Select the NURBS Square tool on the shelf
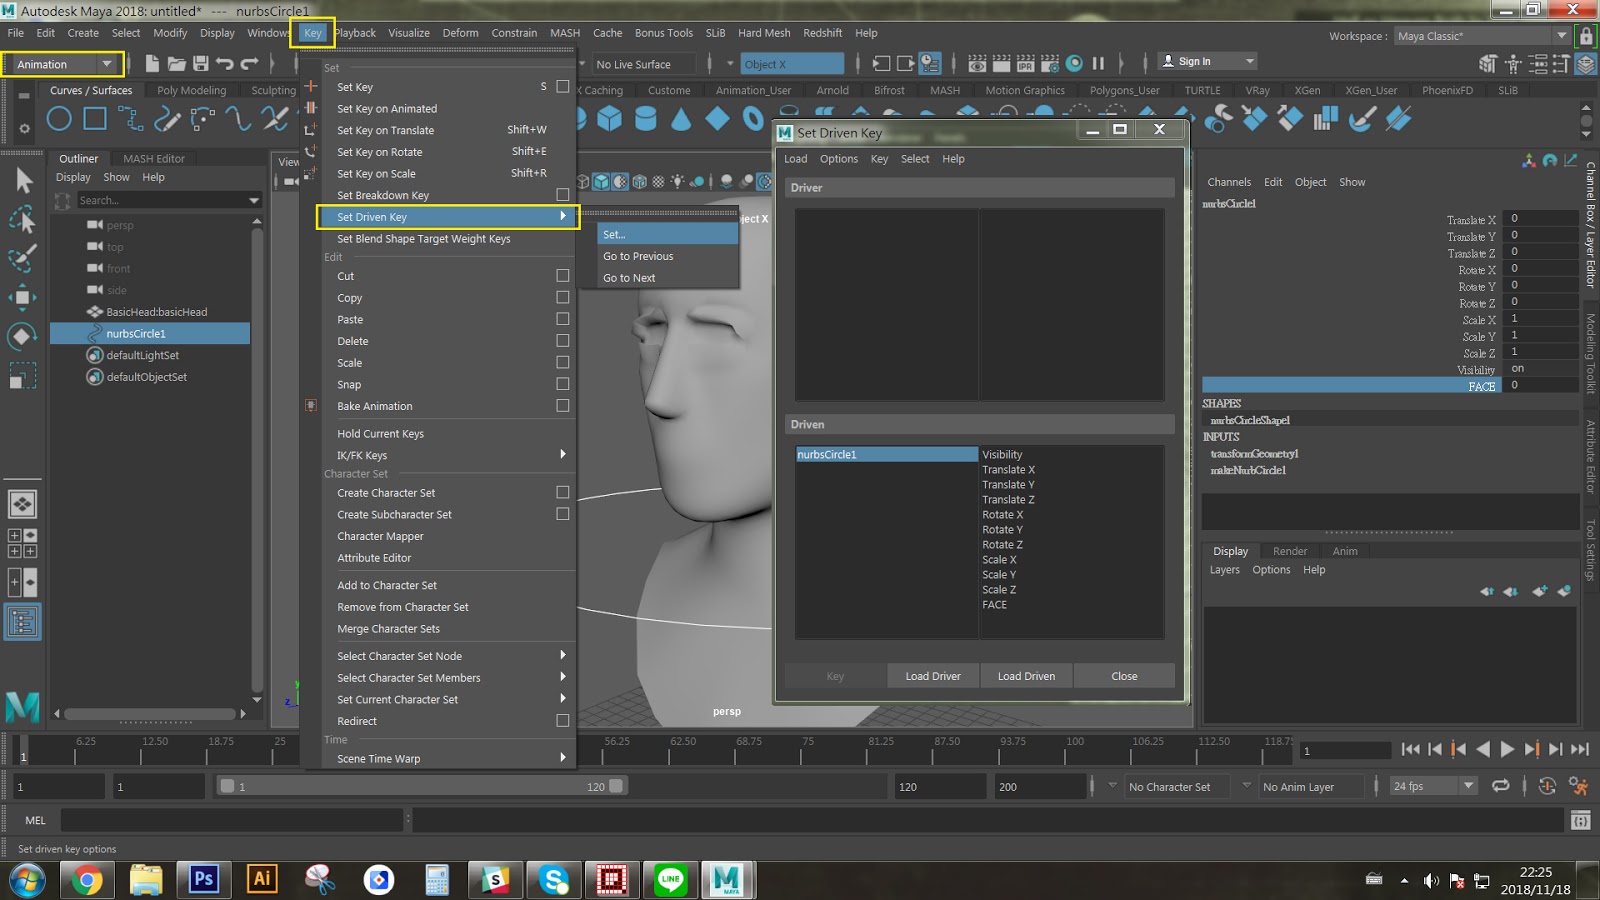The width and height of the screenshot is (1600, 900). (94, 119)
